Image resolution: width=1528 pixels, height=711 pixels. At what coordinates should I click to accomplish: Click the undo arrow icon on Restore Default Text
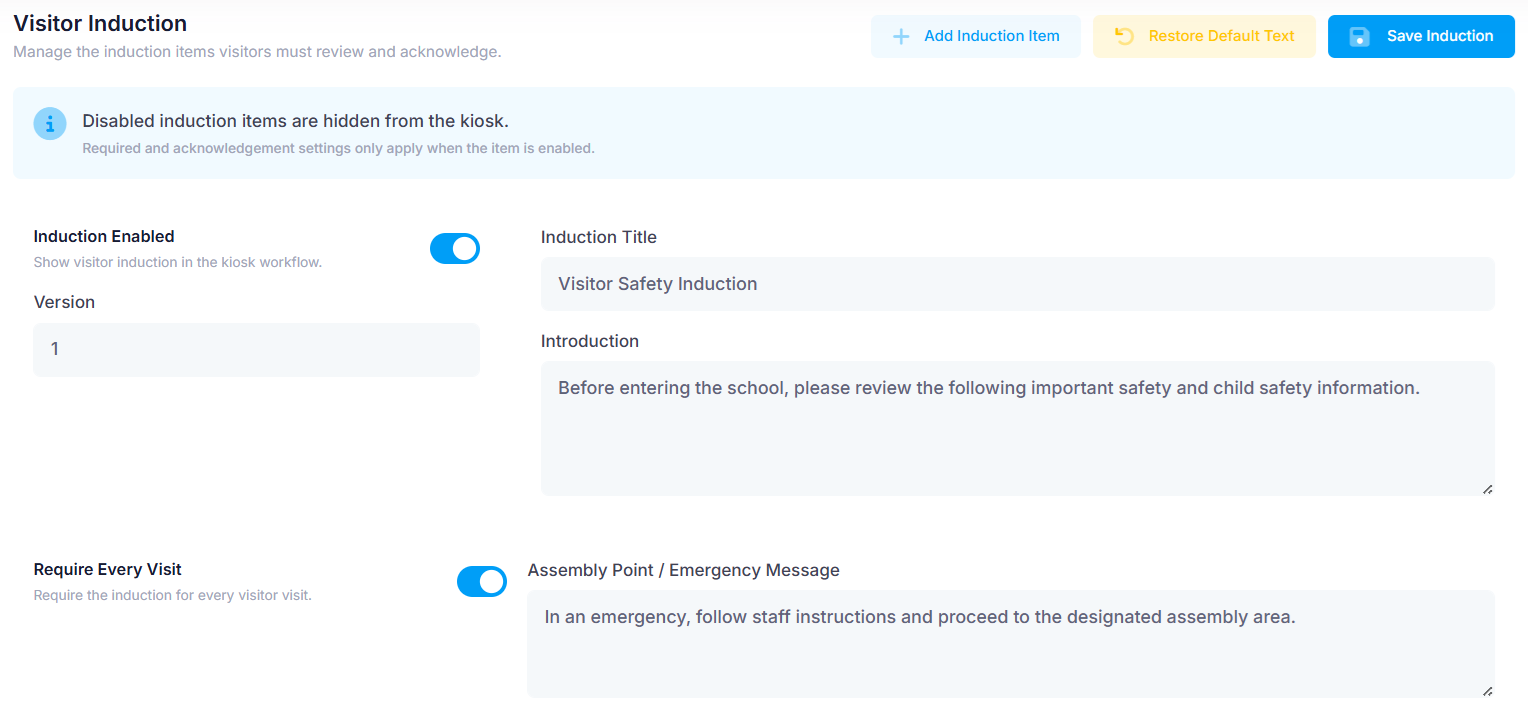click(x=1124, y=36)
